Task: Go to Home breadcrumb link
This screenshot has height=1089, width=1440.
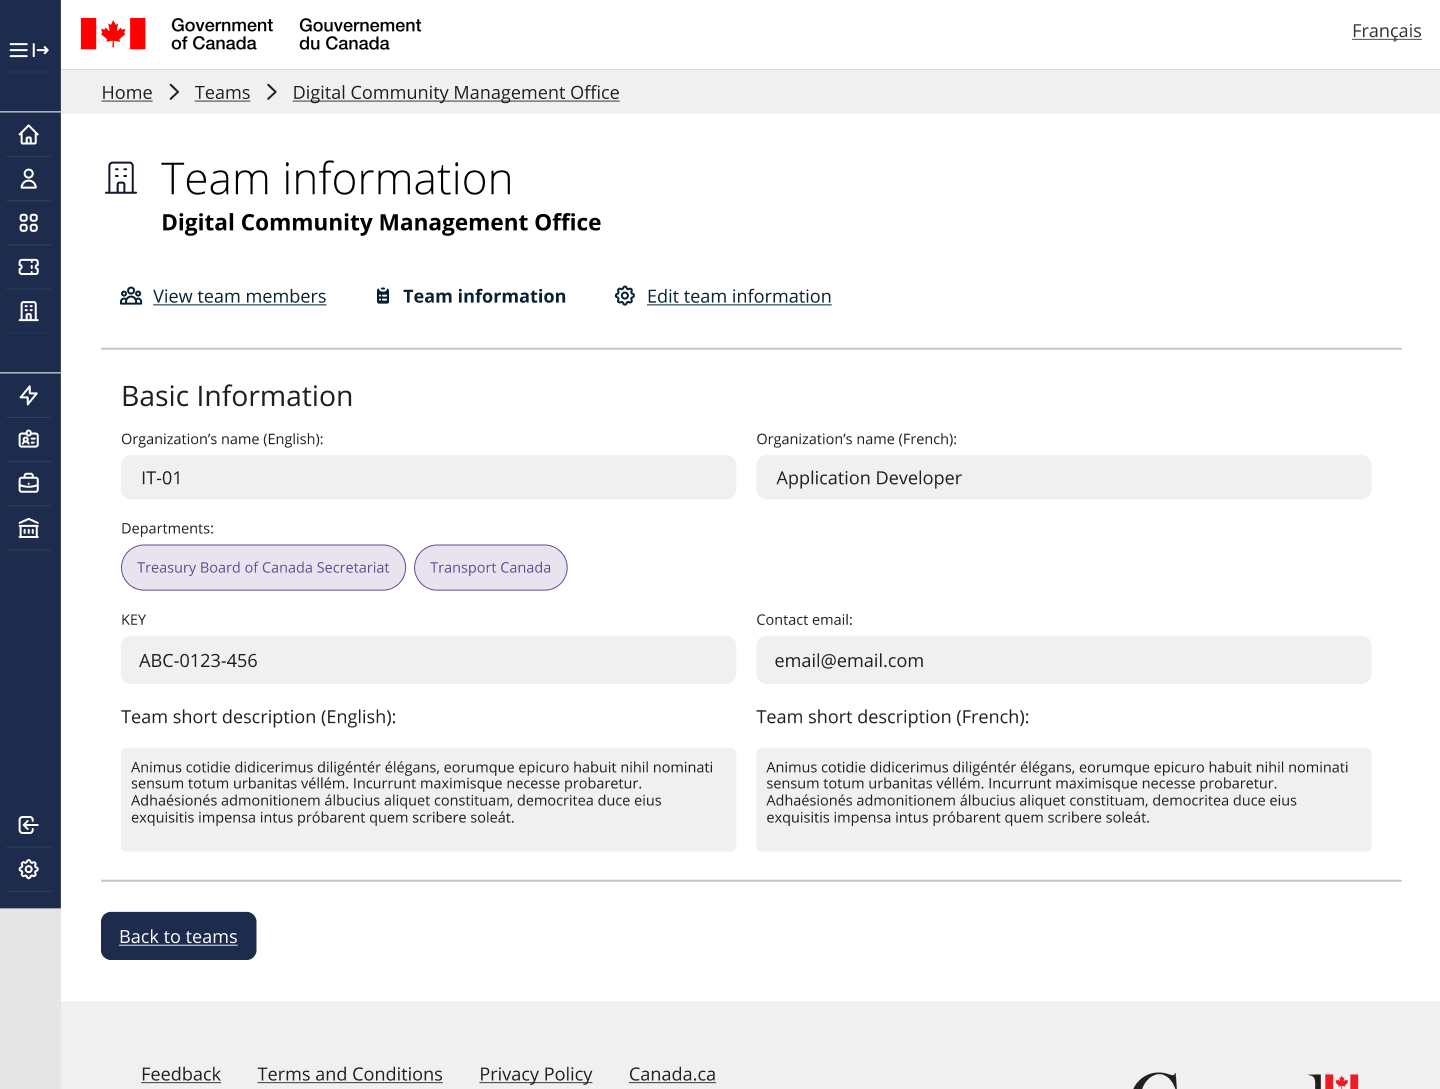Action: point(127,92)
